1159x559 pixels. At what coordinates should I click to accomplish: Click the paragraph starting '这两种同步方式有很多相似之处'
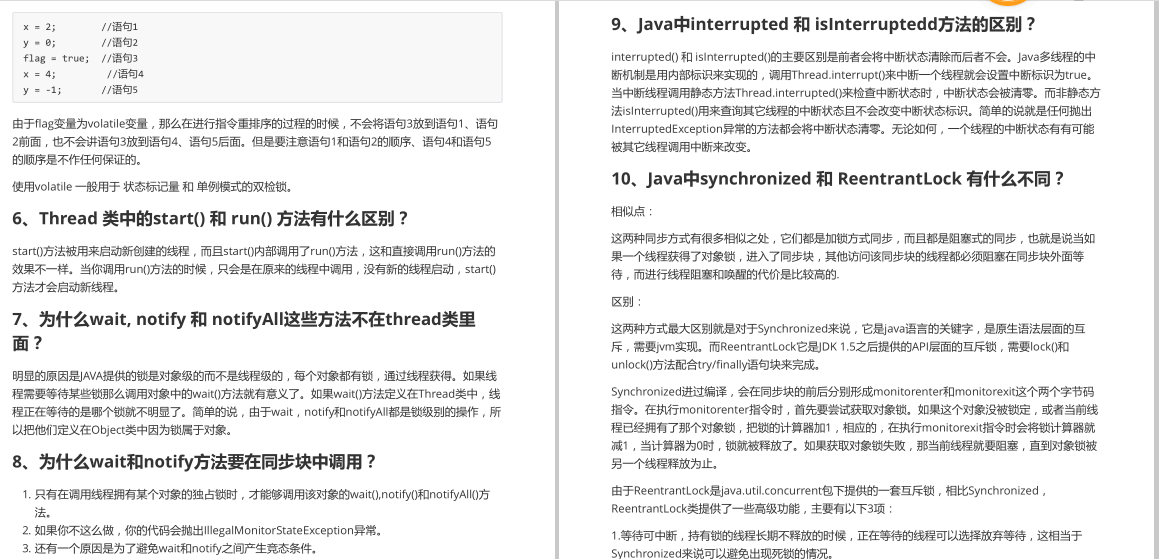tap(854, 257)
